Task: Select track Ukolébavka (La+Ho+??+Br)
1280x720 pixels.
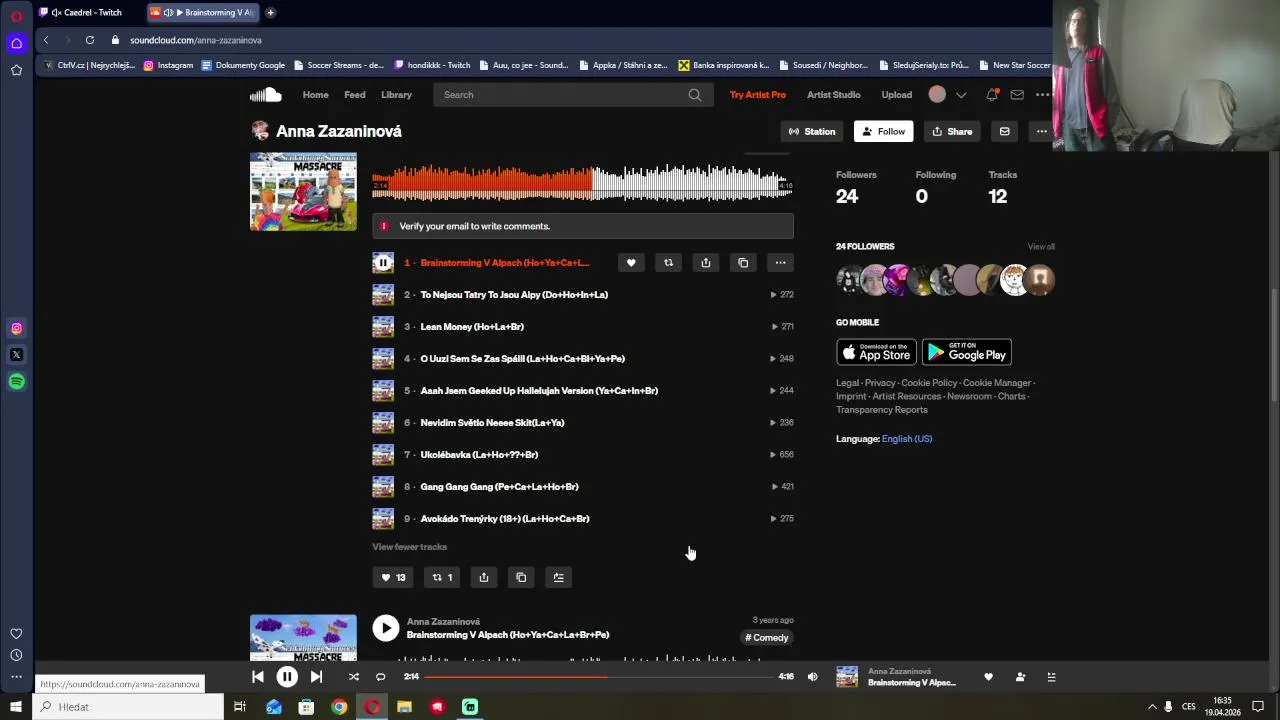Action: (x=479, y=455)
